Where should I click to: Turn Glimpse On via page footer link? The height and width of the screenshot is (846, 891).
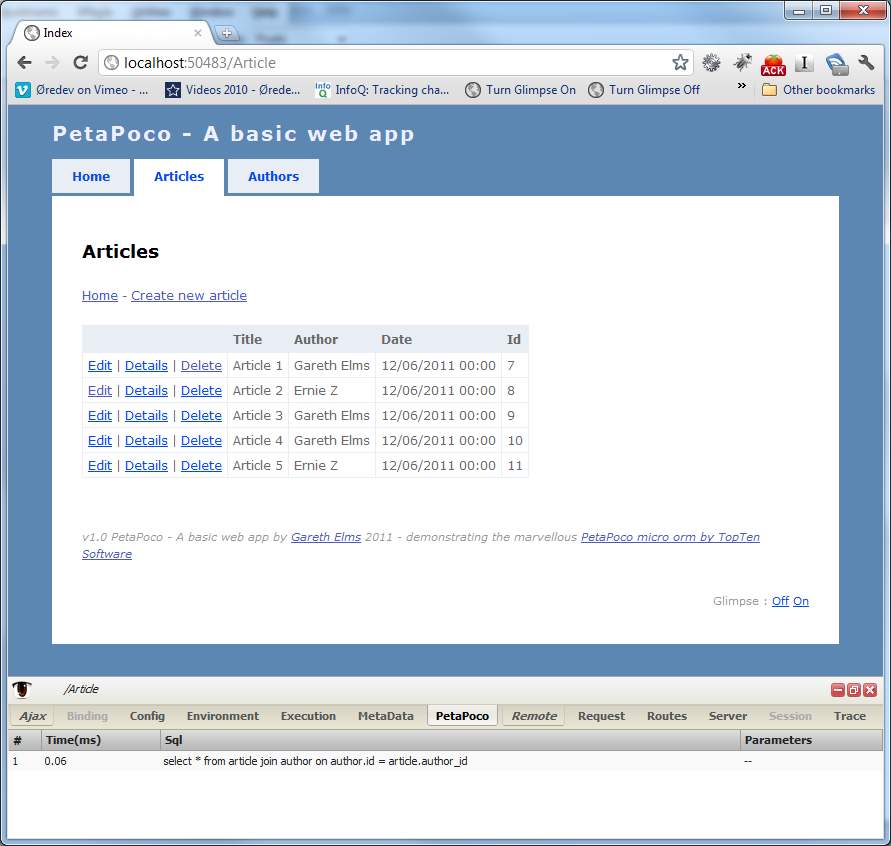pyautogui.click(x=801, y=601)
